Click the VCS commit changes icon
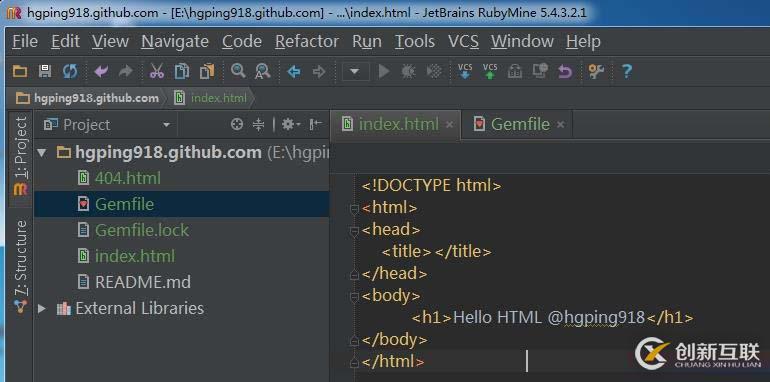Screen dimensions: 770x382 [490, 71]
